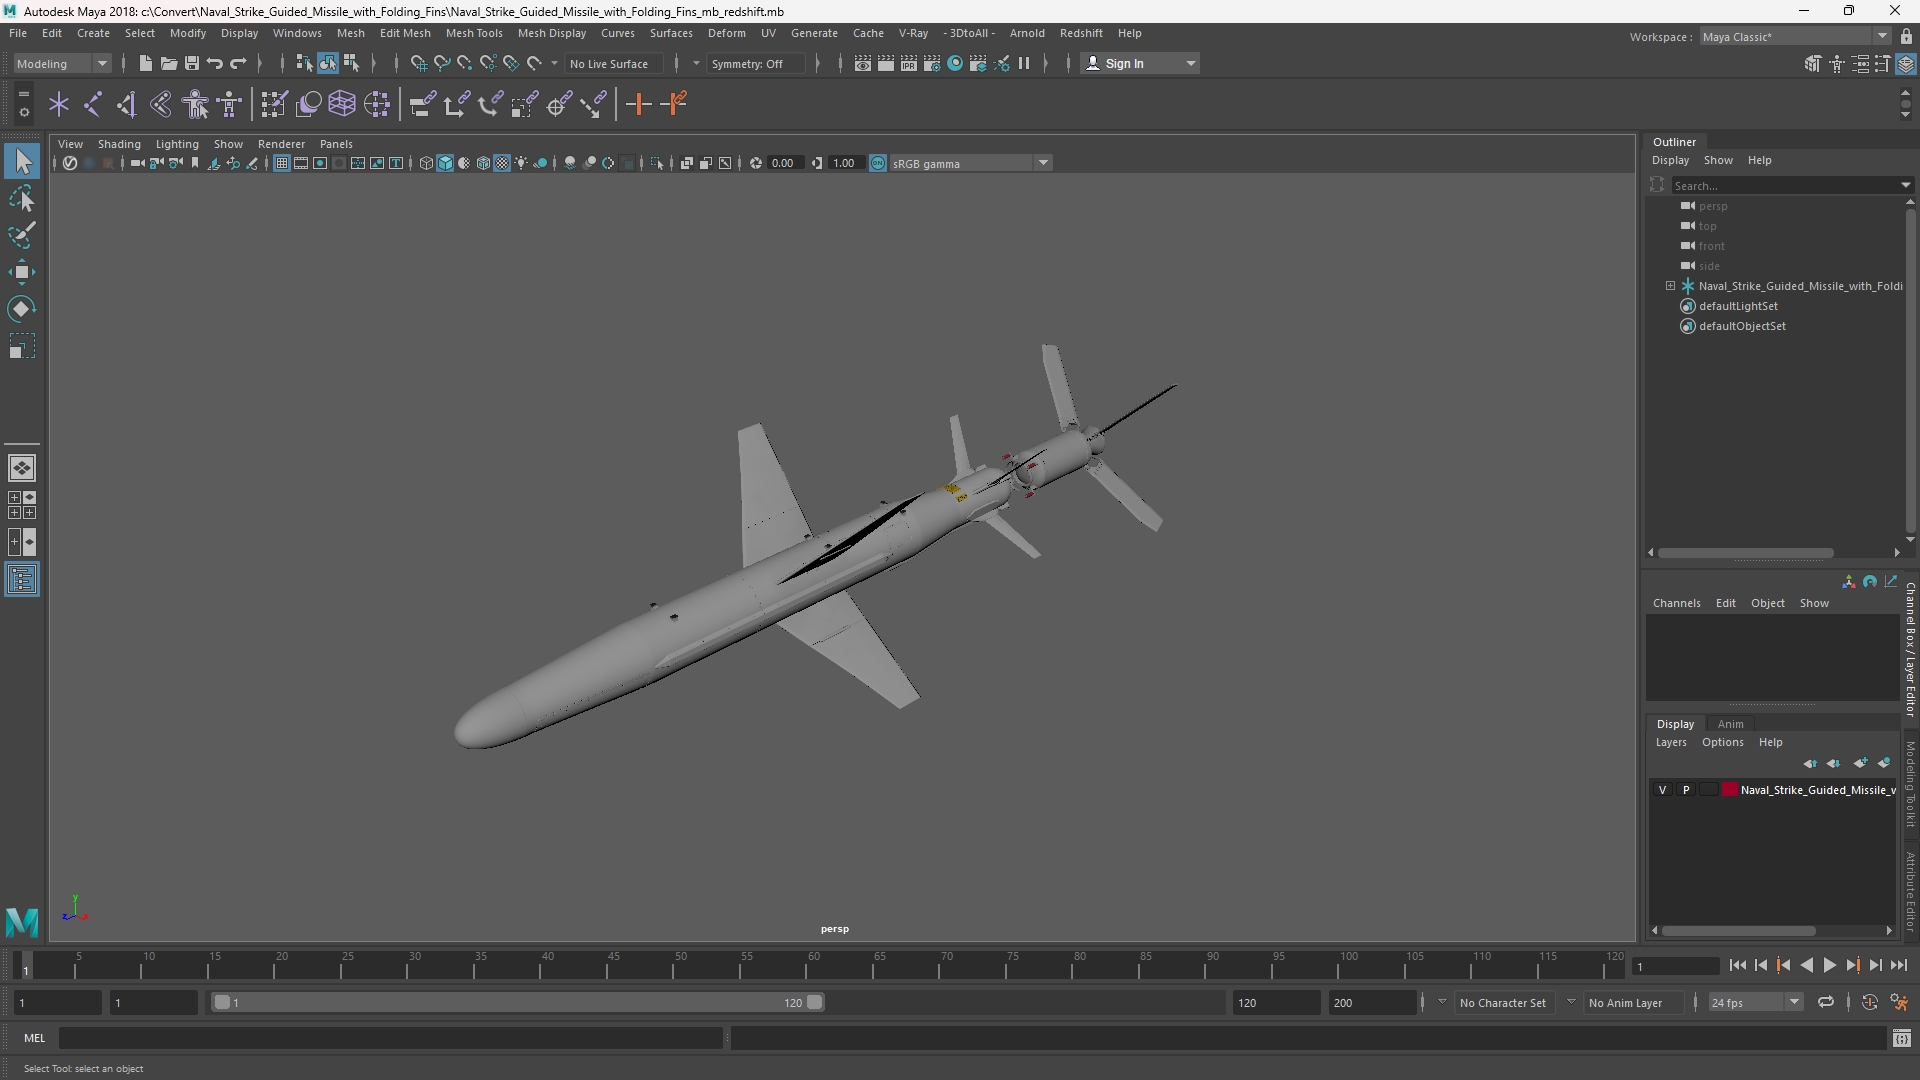Choose the Scale tool in toolbox
The height and width of the screenshot is (1080, 1920).
pyautogui.click(x=22, y=346)
